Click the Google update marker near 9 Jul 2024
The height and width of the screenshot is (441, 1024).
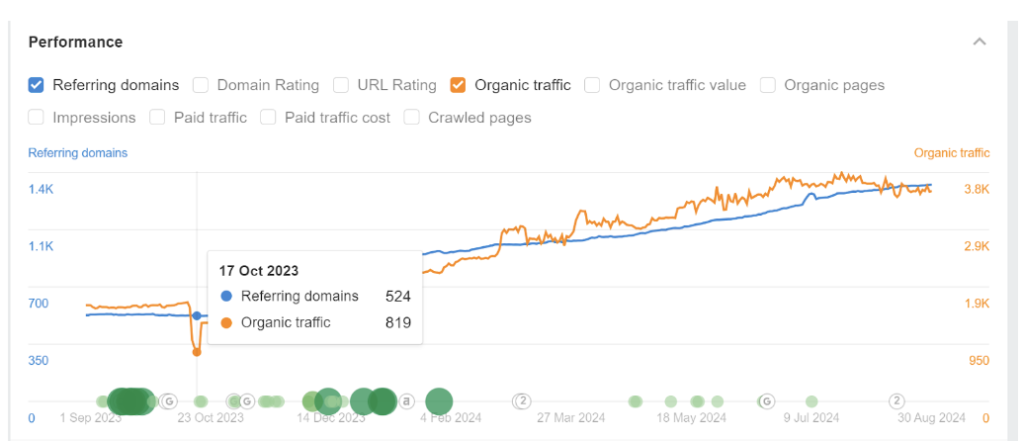tap(766, 401)
